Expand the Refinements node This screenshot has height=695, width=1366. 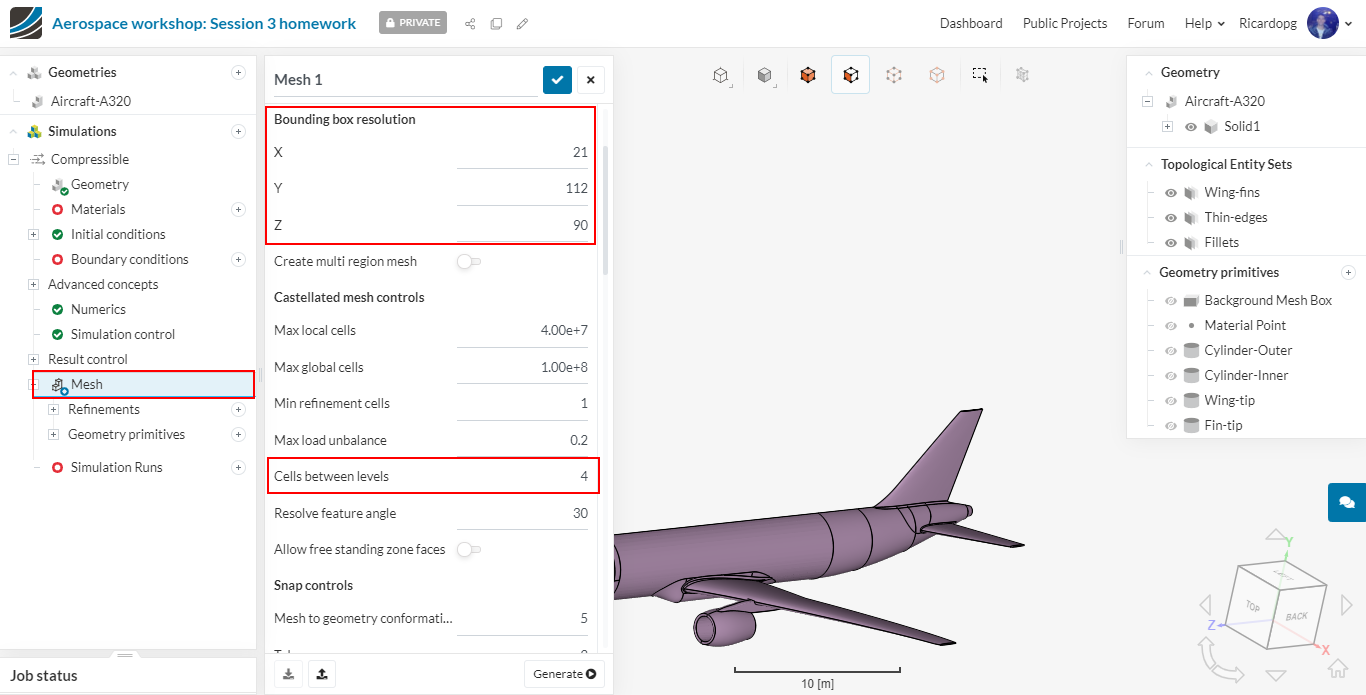(53, 409)
